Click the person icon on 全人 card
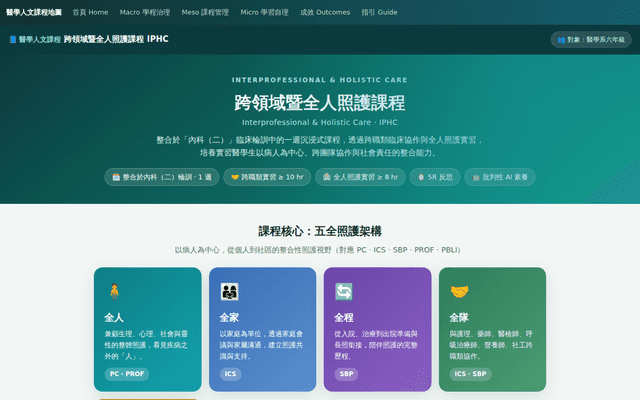640x400 pixels. 114,292
